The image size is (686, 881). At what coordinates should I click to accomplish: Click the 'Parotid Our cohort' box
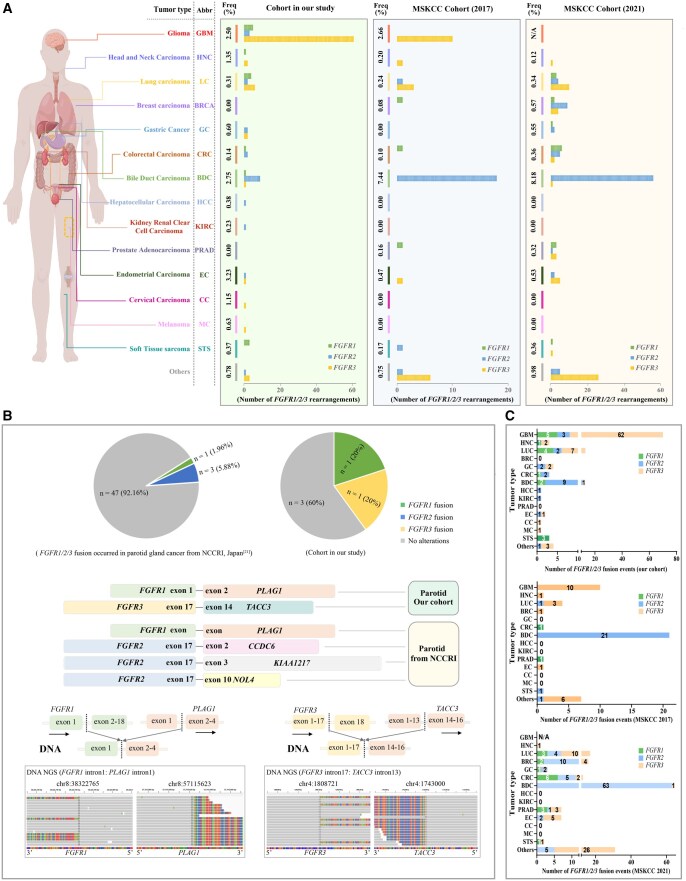(433, 597)
